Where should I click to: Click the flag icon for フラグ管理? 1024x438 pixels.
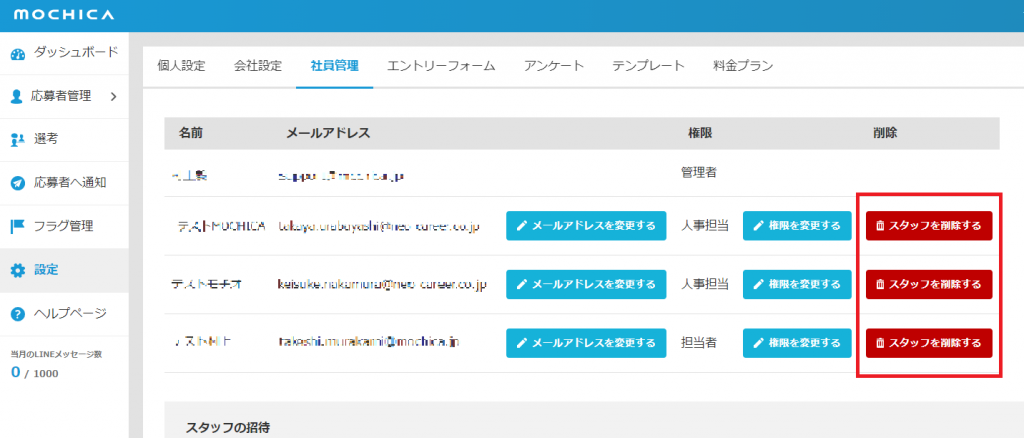click(x=17, y=226)
